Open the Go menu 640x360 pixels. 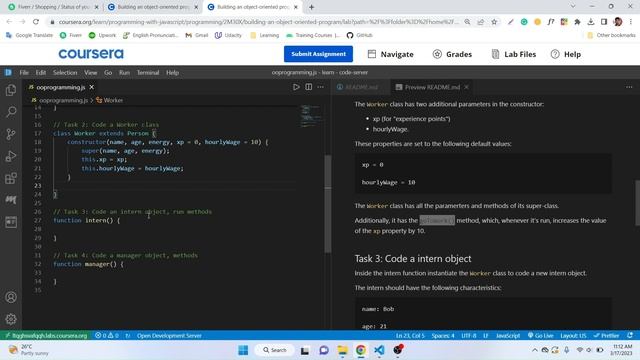click(108, 72)
